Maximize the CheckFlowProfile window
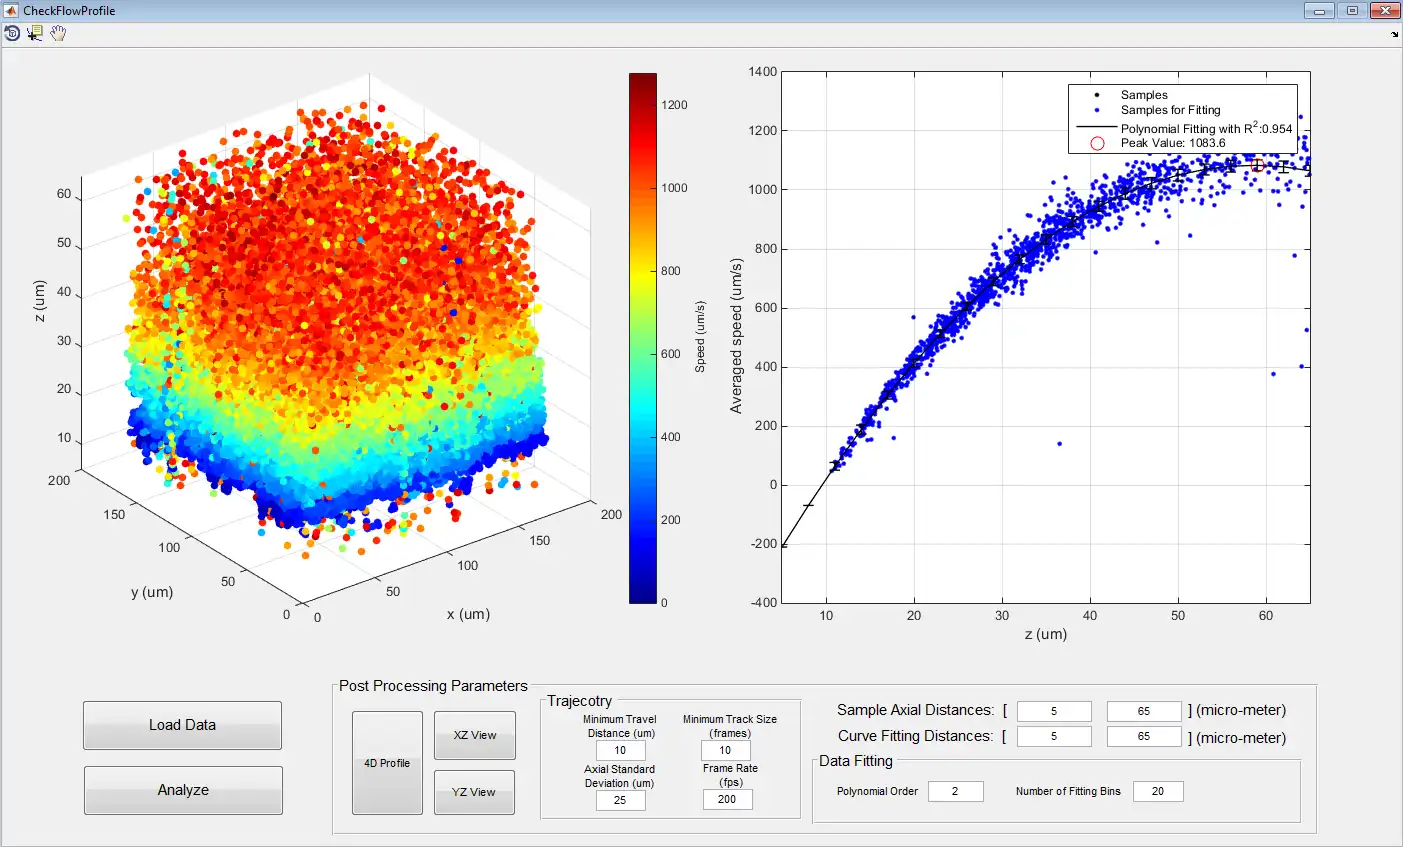Viewport: 1403px width, 847px height. [1352, 11]
